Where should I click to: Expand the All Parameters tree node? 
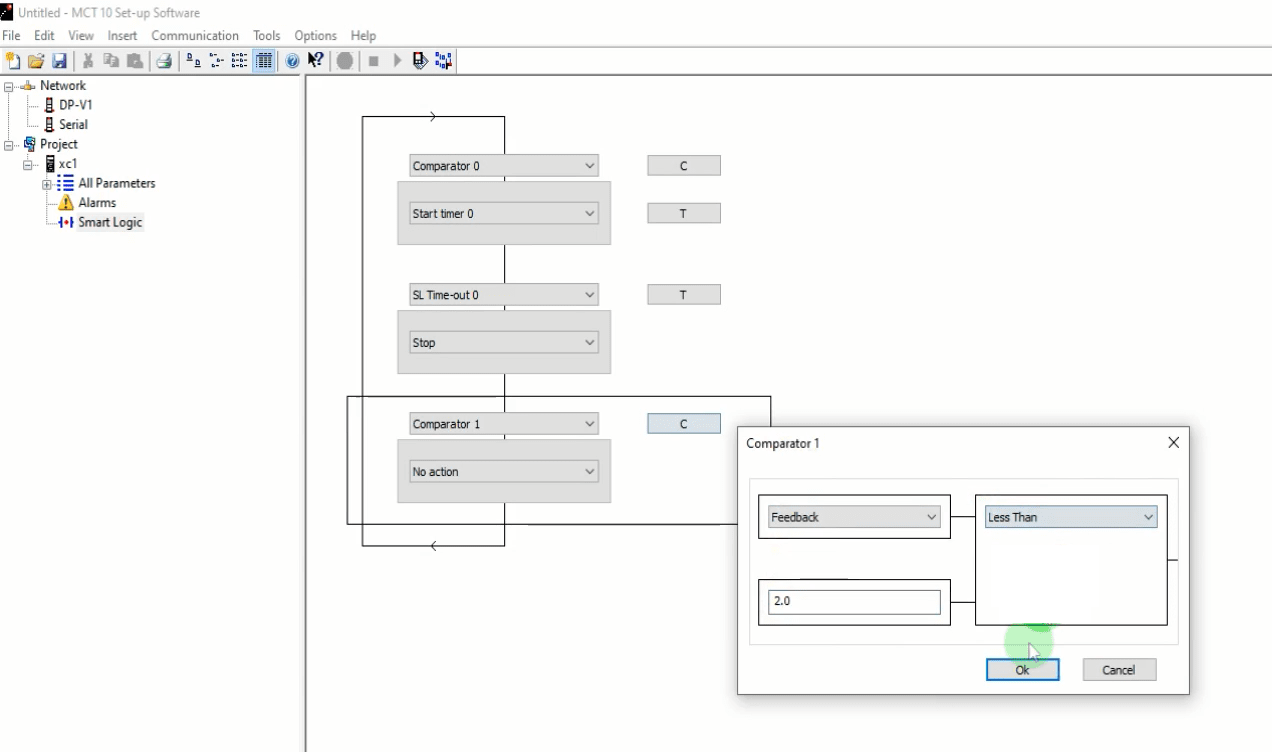click(x=46, y=184)
